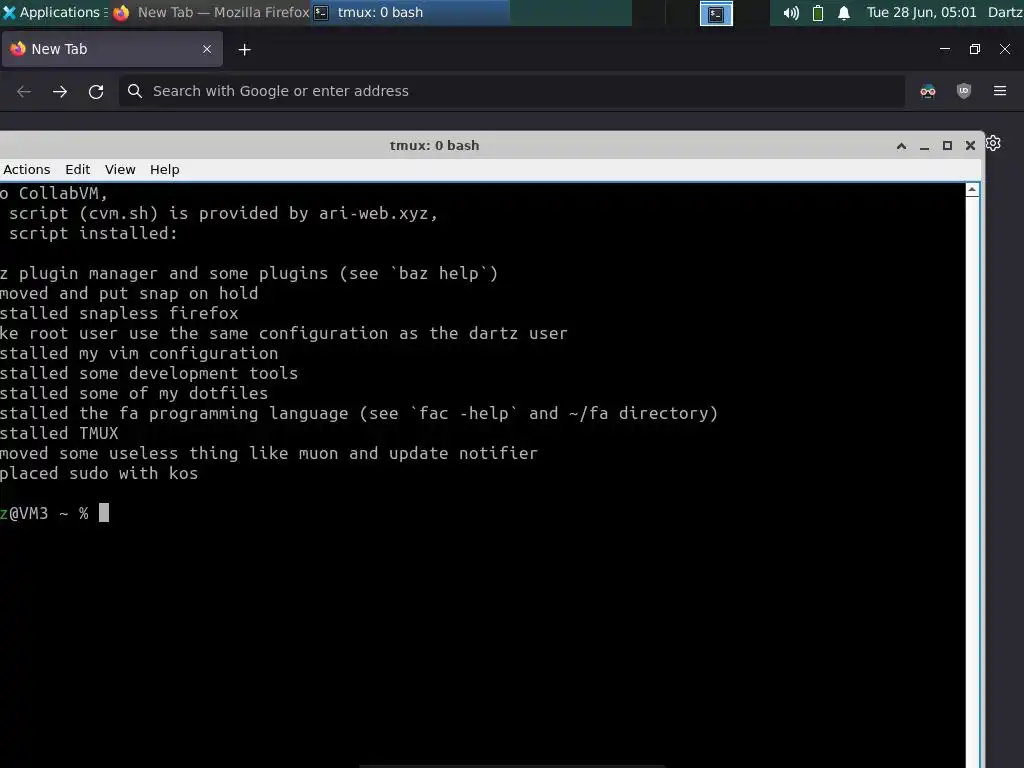Viewport: 1024px width, 768px height.
Task: Switch to the Firefox New Tab taskbar entry
Action: pos(211,12)
